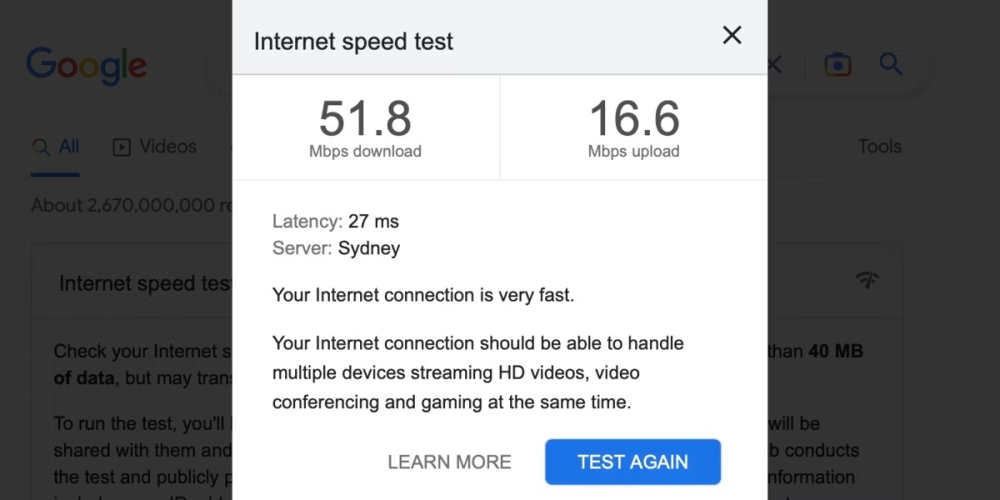Click the Google logo
Image resolution: width=1000 pixels, height=500 pixels.
[87, 66]
